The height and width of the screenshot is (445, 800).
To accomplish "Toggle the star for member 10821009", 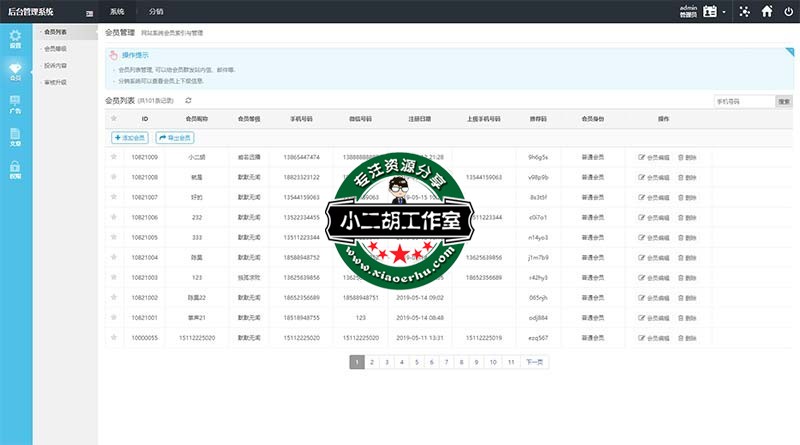I will (113, 157).
